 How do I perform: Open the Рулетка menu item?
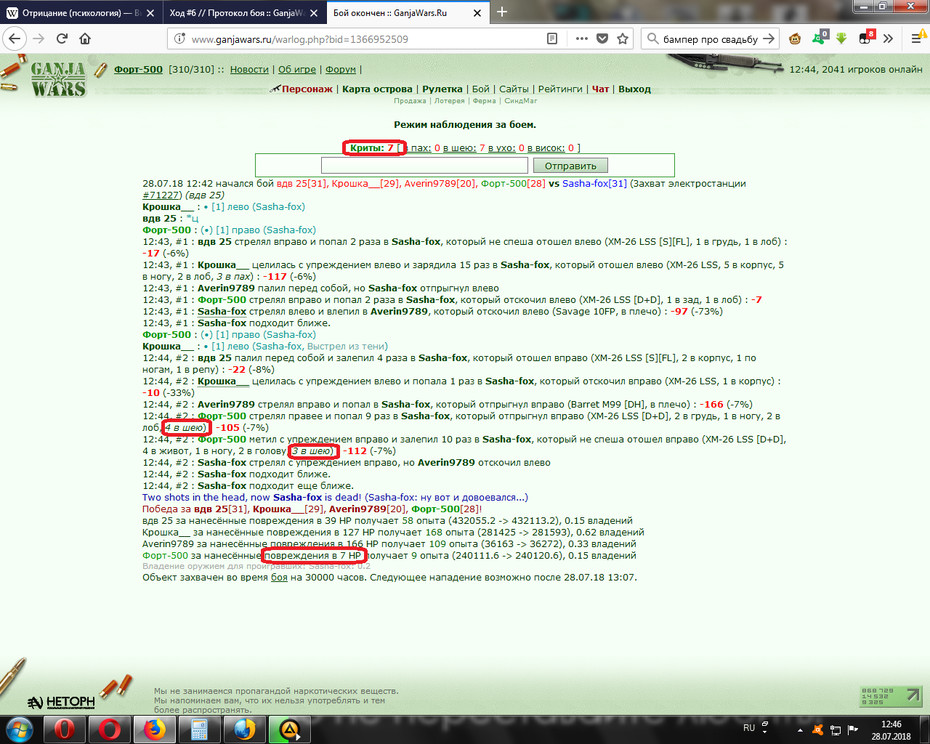tap(442, 89)
